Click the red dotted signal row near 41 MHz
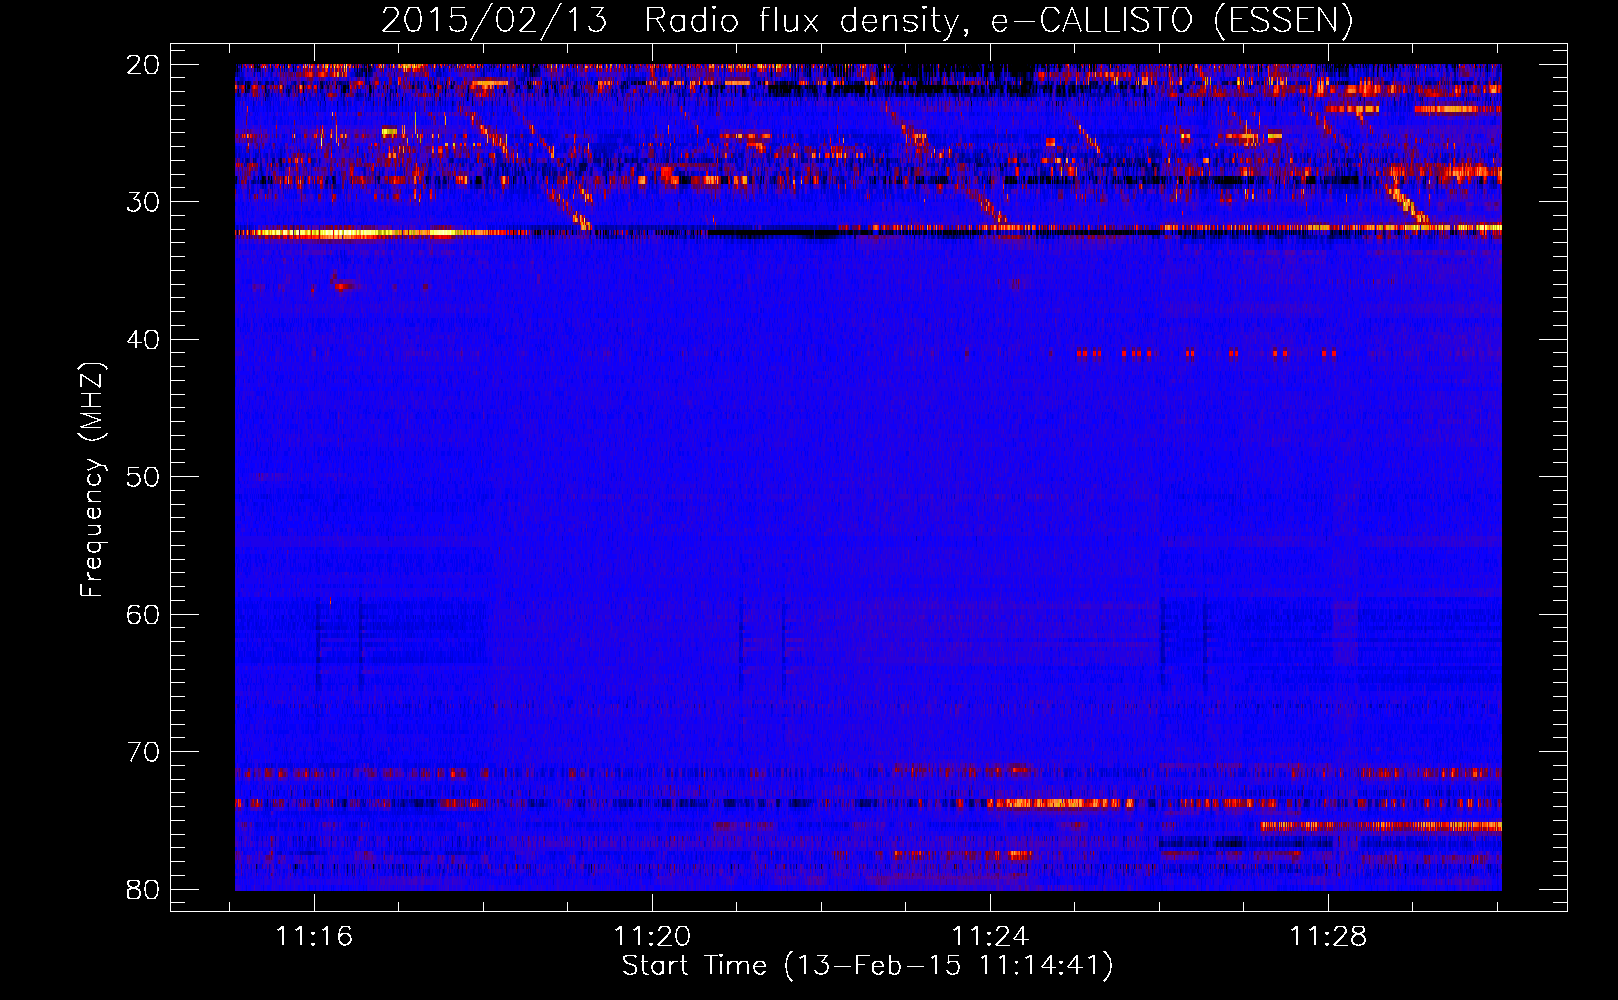This screenshot has width=1618, height=1000. pos(1207,353)
